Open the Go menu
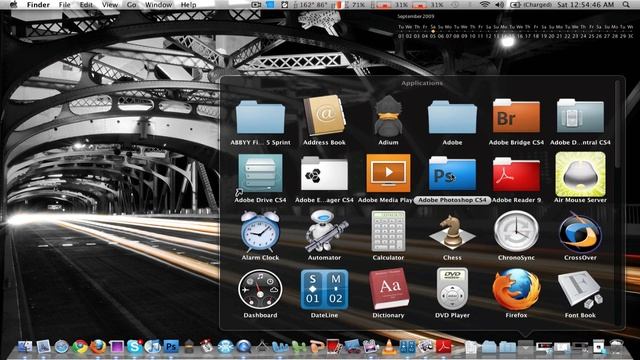640x360 pixels. [131, 4]
